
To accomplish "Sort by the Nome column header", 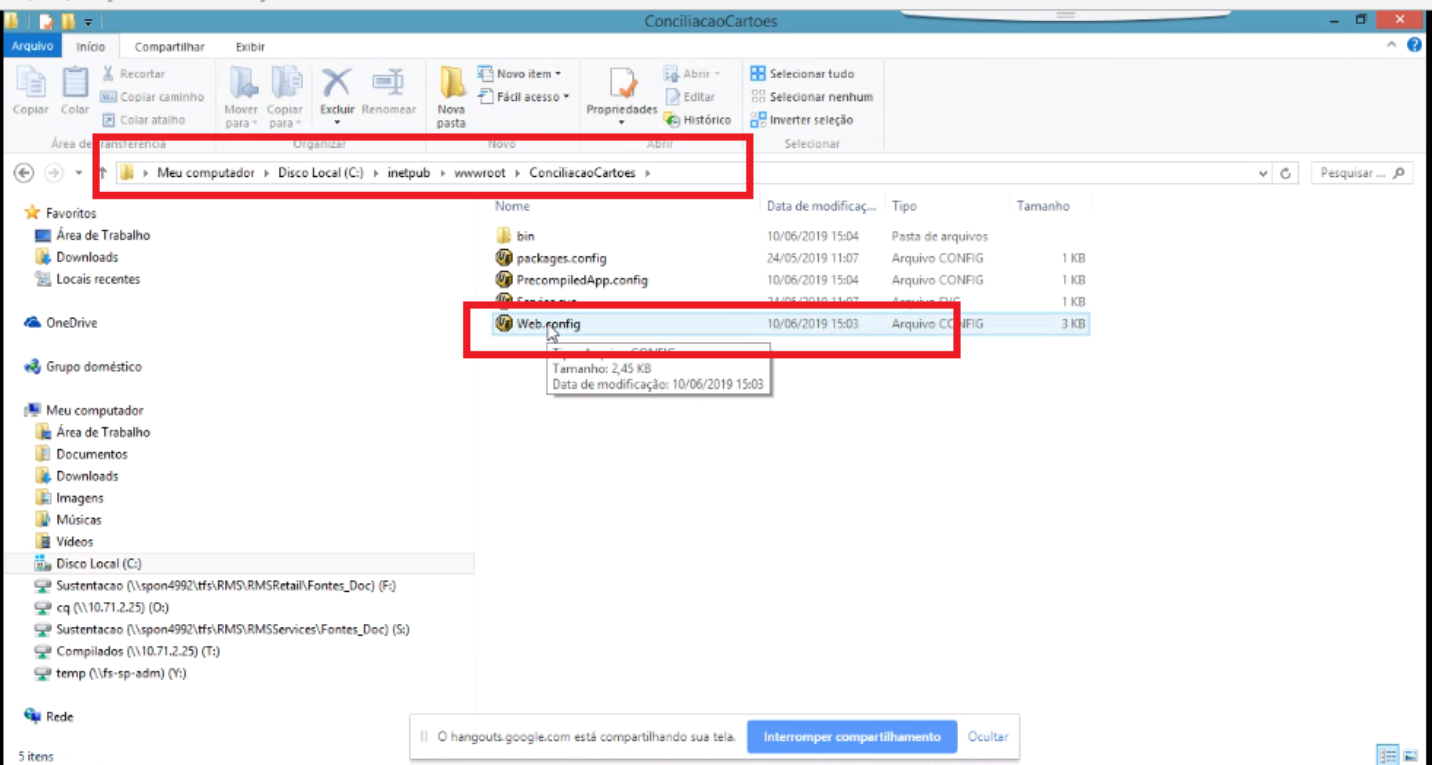I will point(513,206).
